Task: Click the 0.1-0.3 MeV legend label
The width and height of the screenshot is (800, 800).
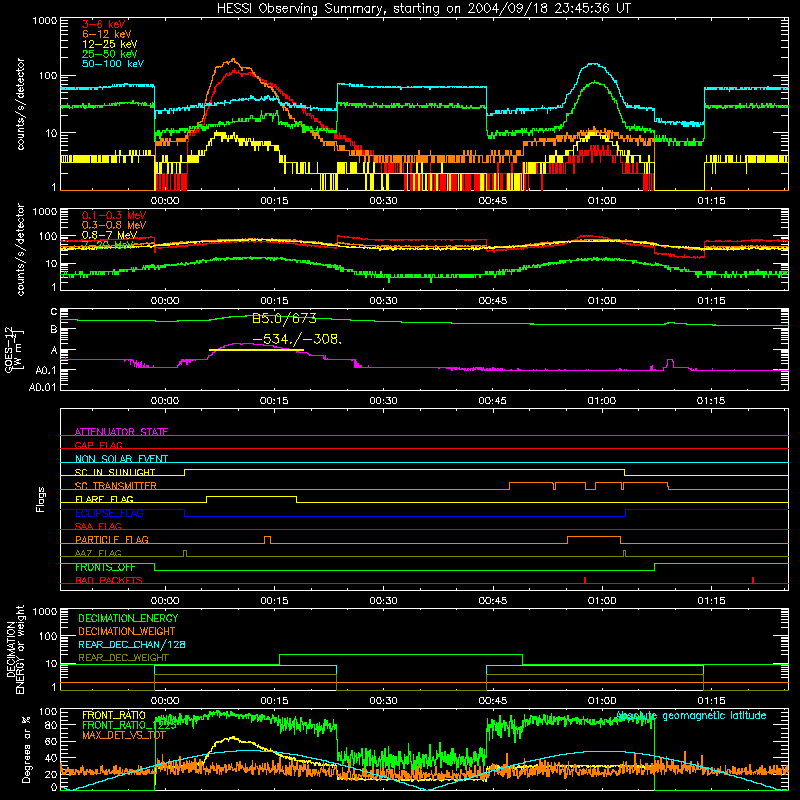Action: [114, 215]
